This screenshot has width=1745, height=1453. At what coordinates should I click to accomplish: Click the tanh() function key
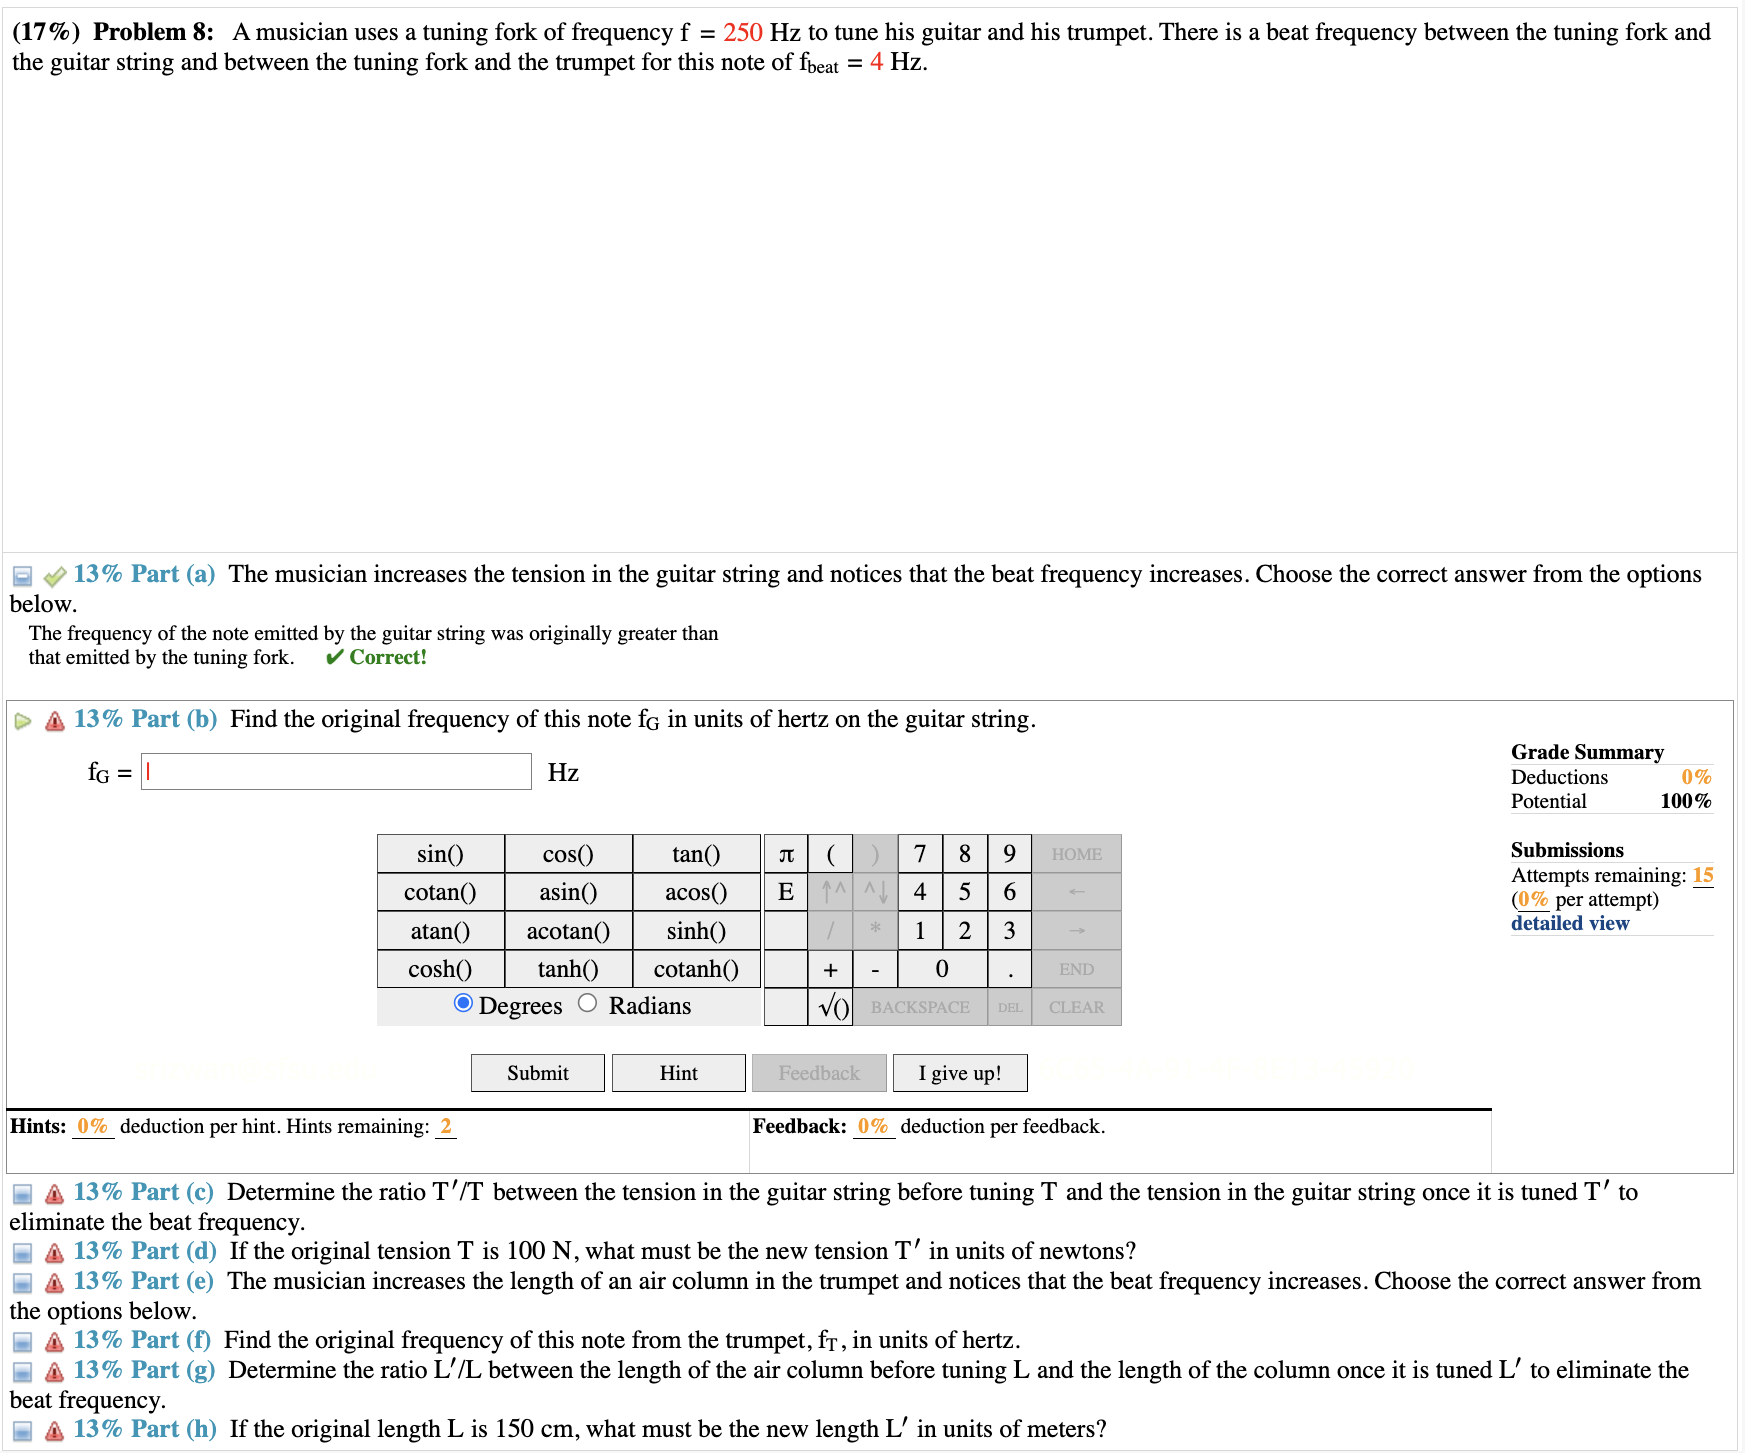tap(567, 969)
